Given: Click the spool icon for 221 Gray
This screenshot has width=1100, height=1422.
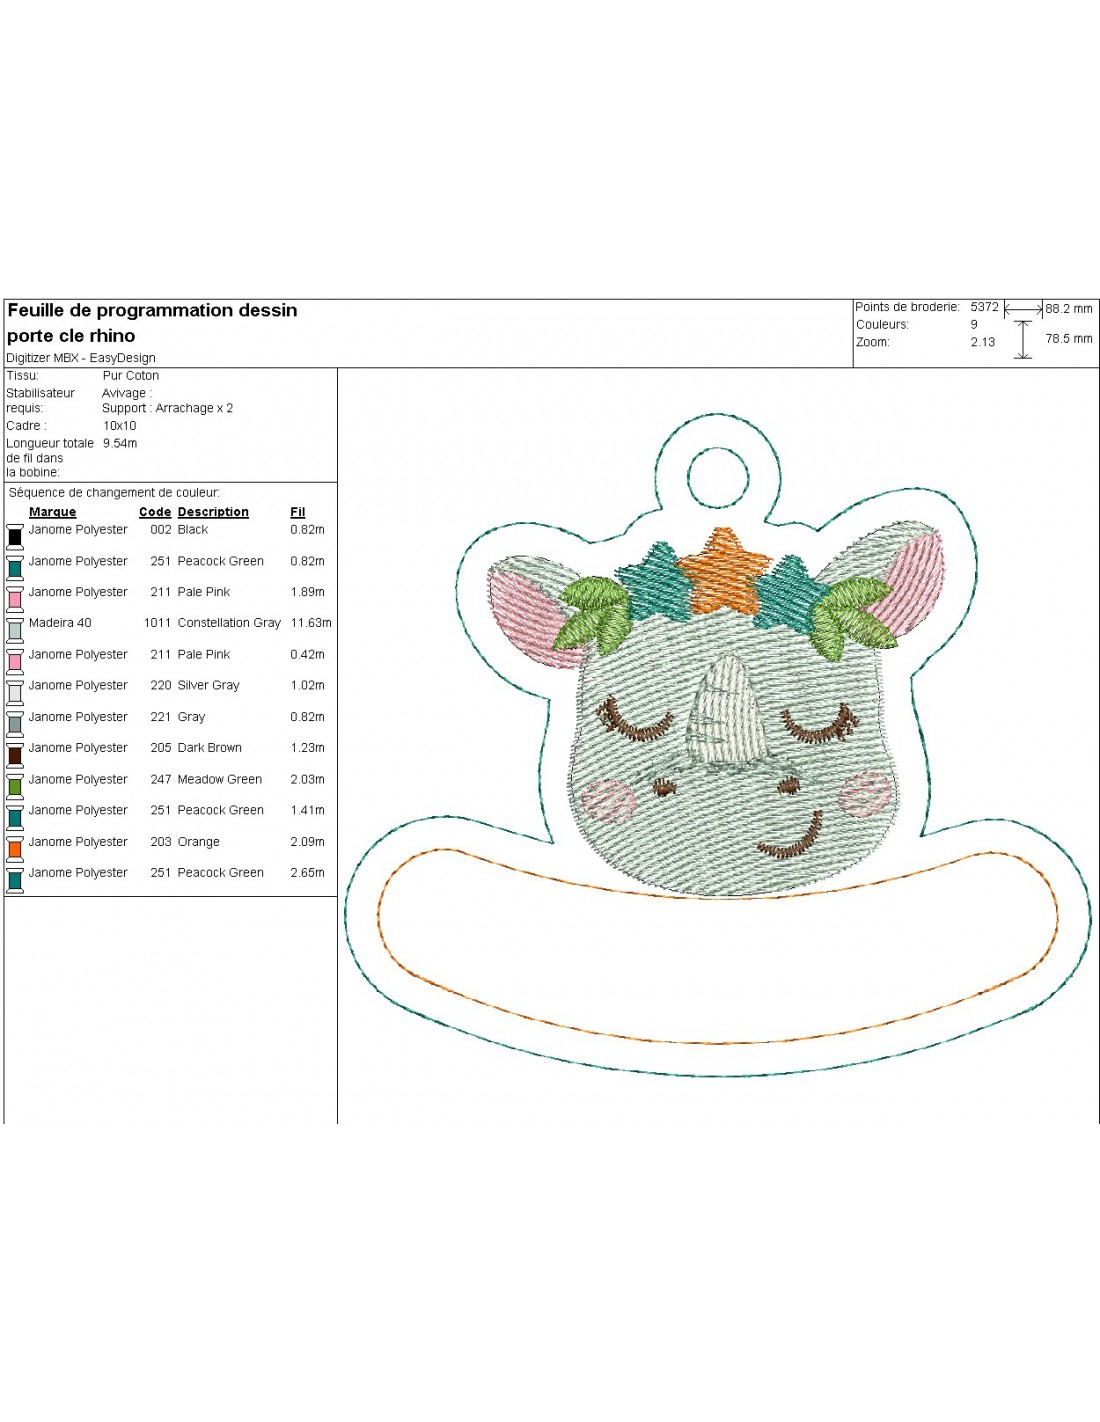Looking at the screenshot, I should [15, 722].
